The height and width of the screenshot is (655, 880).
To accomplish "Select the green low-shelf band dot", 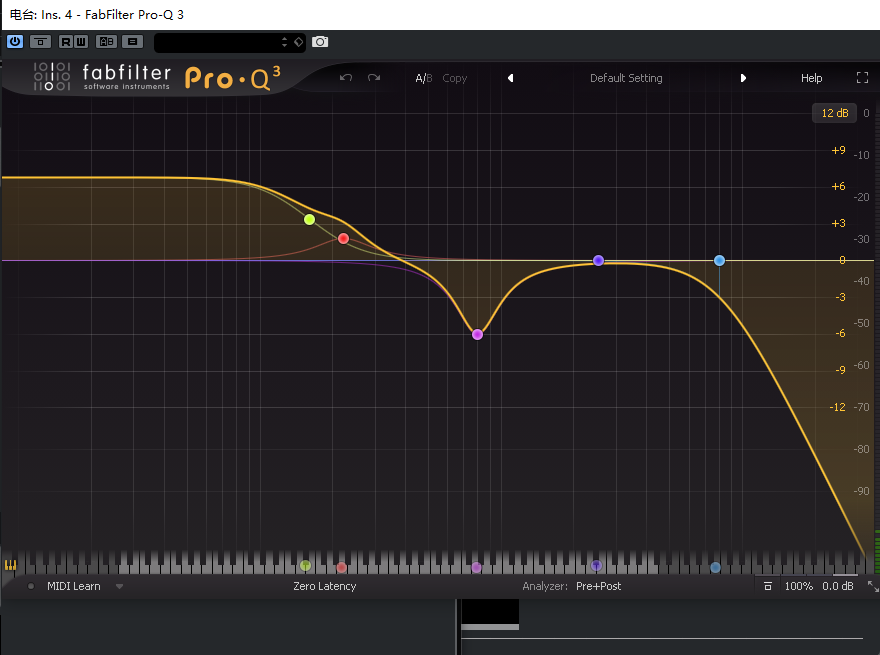I will click(309, 219).
